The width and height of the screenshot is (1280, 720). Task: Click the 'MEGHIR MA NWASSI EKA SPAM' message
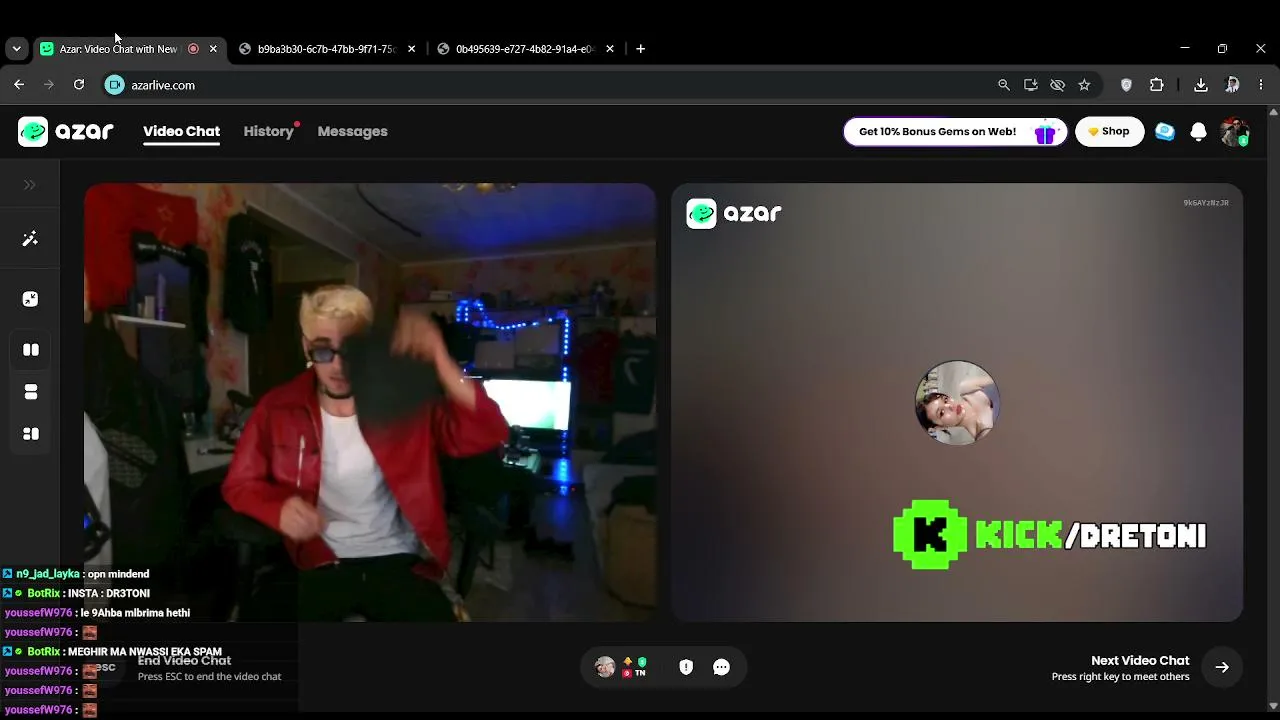click(145, 652)
